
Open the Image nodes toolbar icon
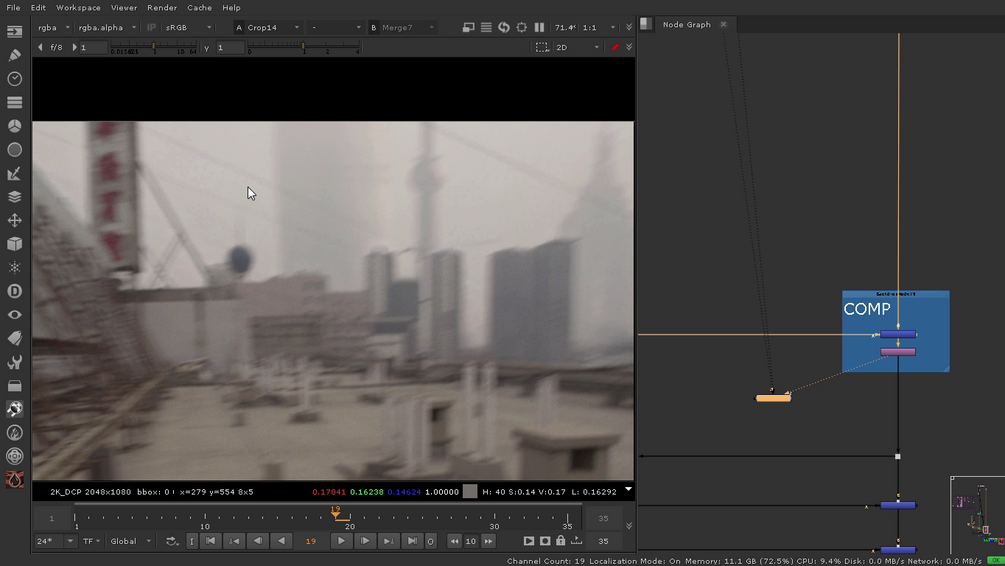[14, 31]
